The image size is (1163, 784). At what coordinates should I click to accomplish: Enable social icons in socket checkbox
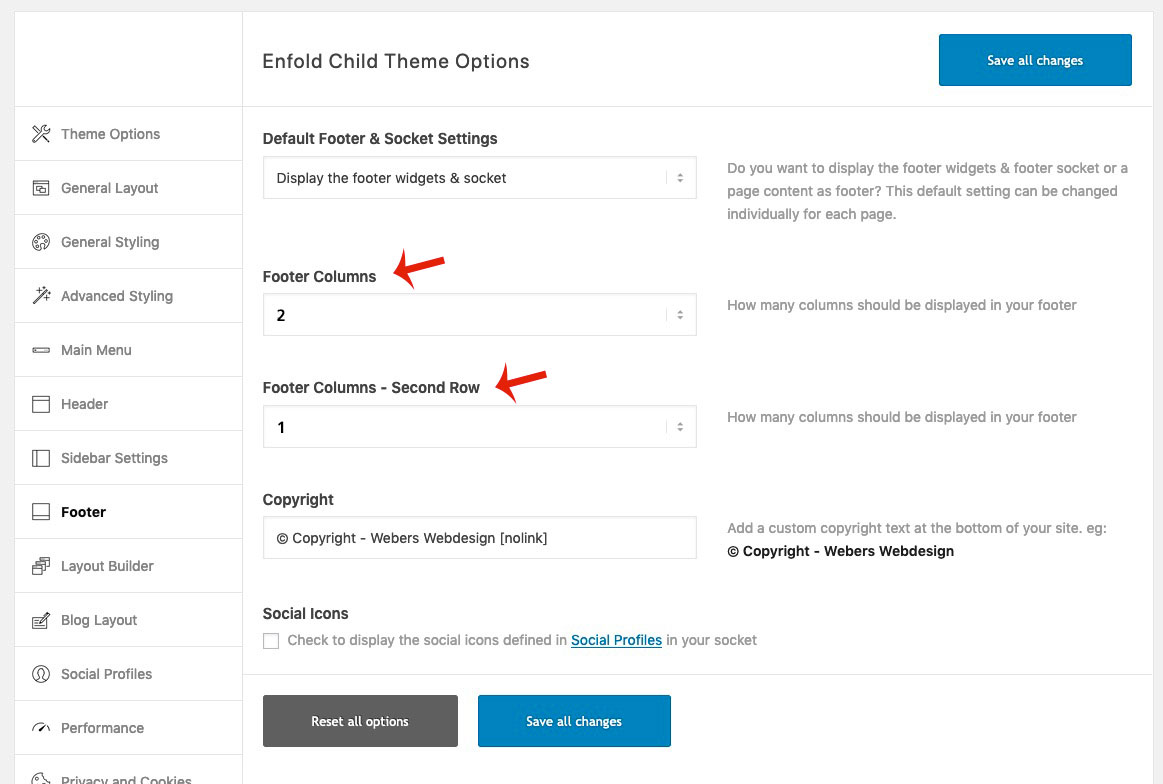point(271,641)
